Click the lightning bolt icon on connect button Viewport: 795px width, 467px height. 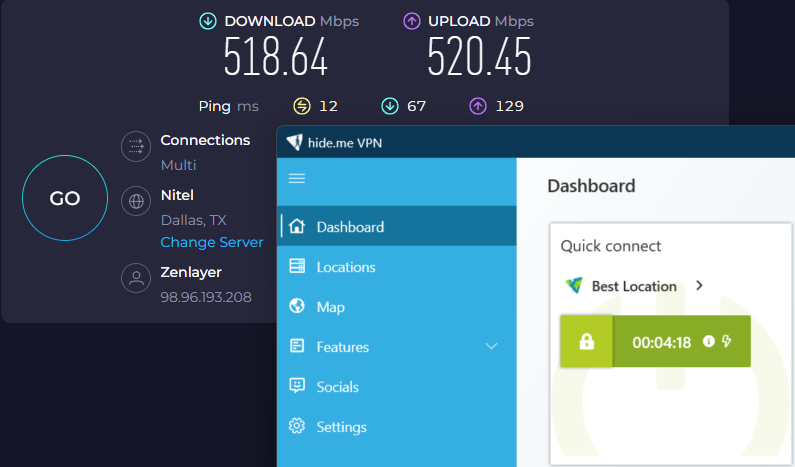coord(727,341)
